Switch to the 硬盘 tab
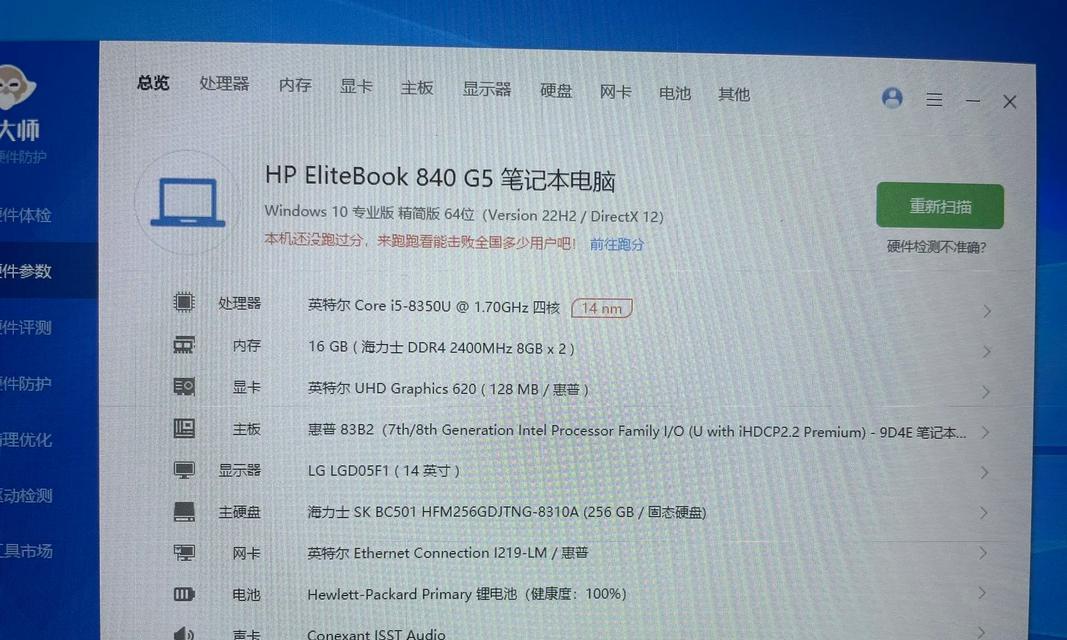The width and height of the screenshot is (1067, 640). click(555, 90)
